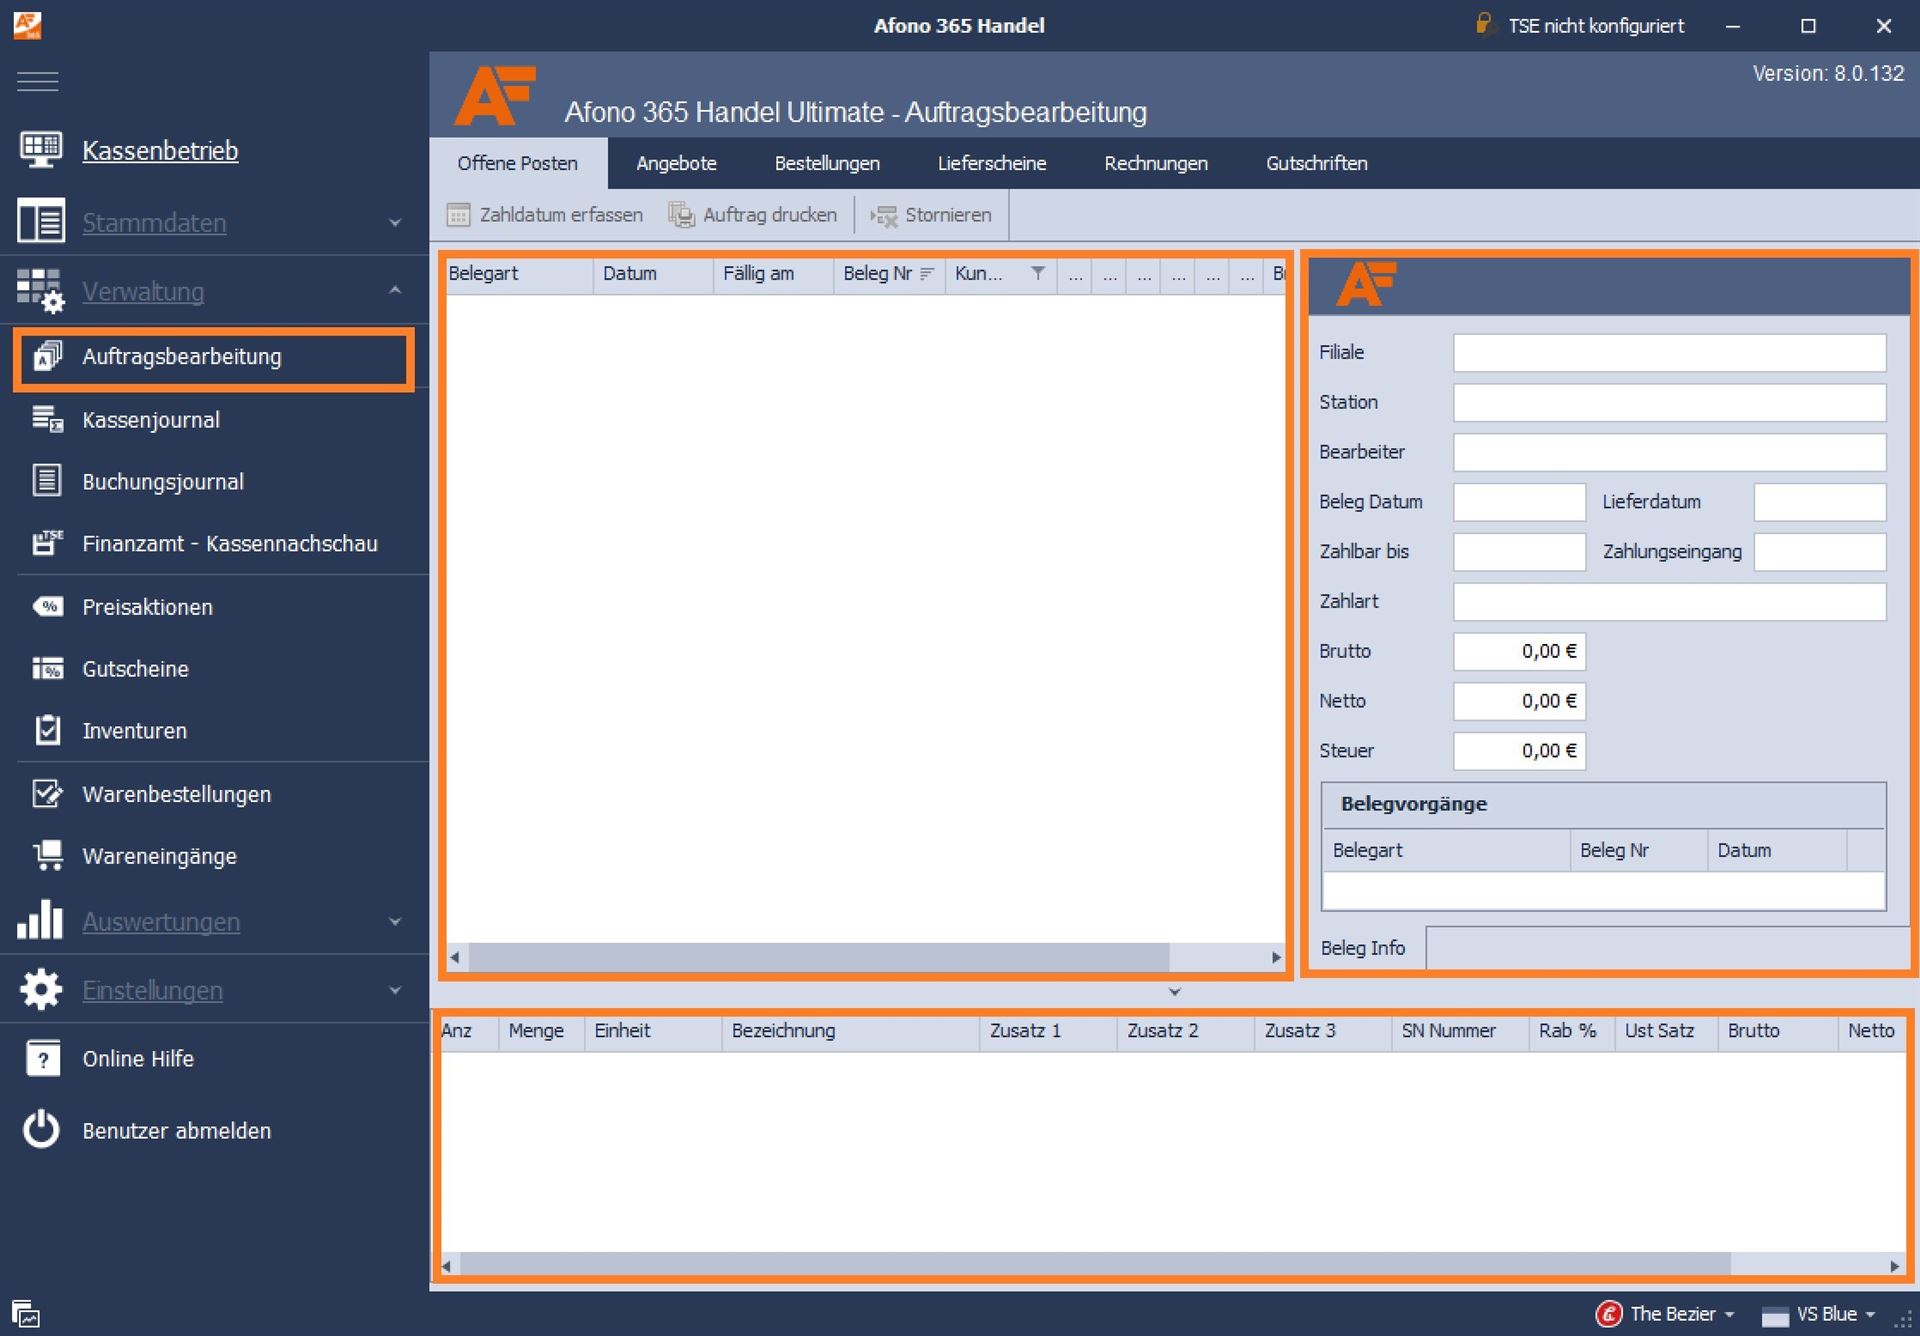Click the Ust Satz column header
Image resolution: width=1920 pixels, height=1336 pixels.
(1666, 1031)
